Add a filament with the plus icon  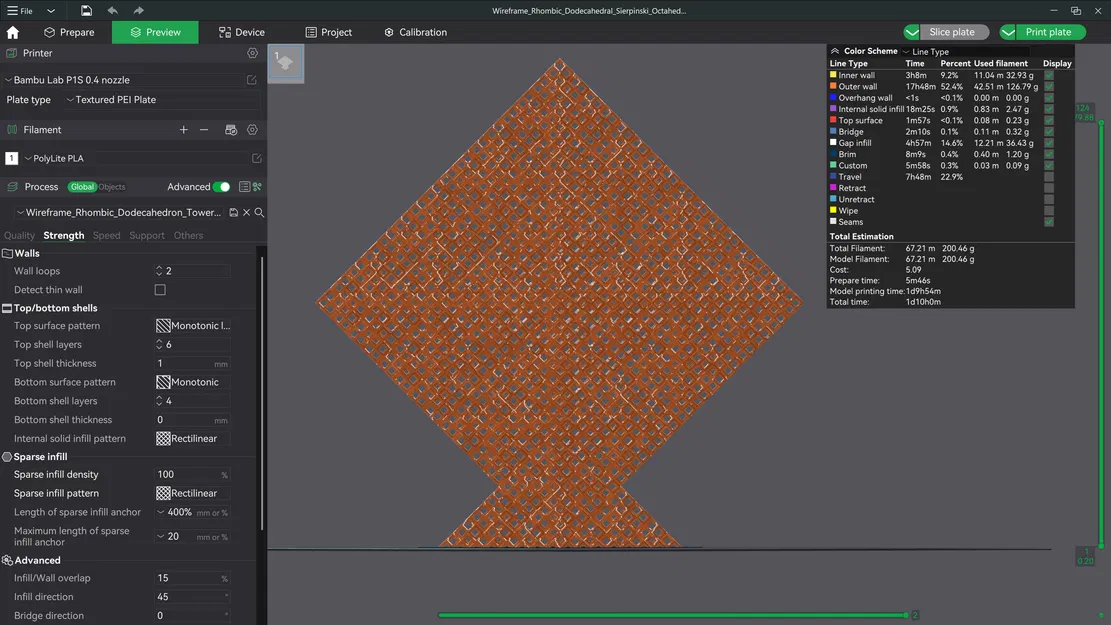pos(184,130)
